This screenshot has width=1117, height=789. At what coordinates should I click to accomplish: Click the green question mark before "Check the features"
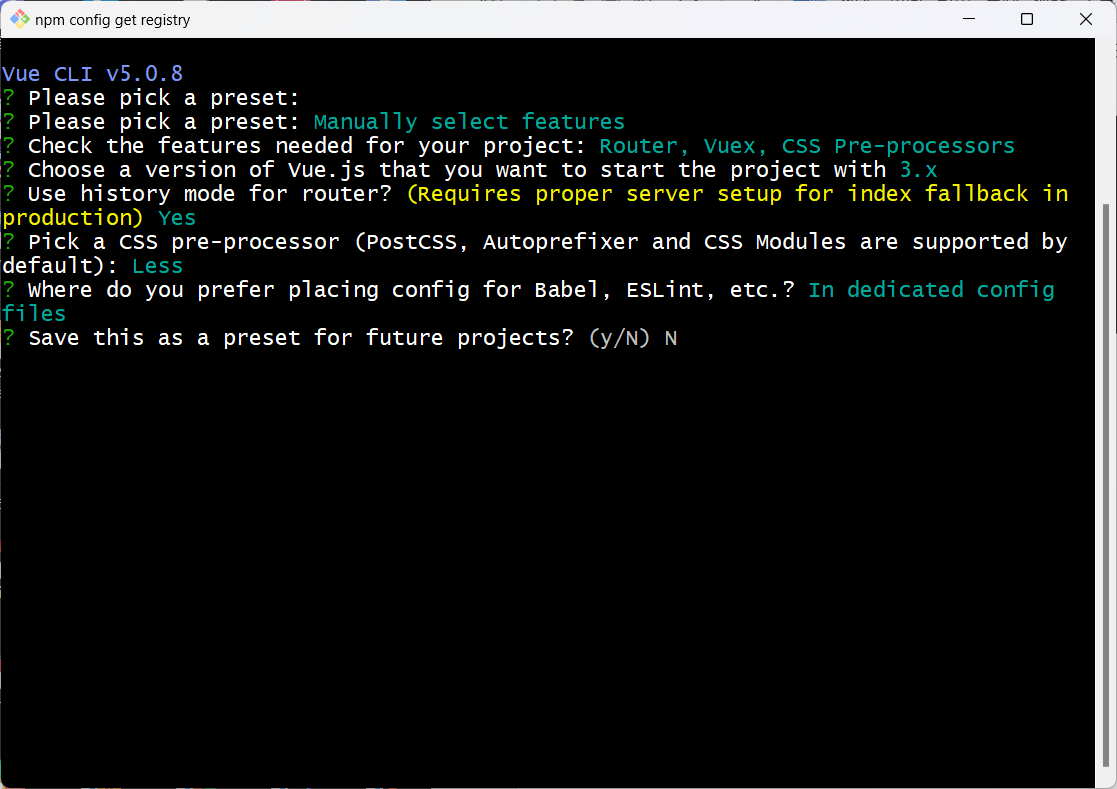click(9, 146)
